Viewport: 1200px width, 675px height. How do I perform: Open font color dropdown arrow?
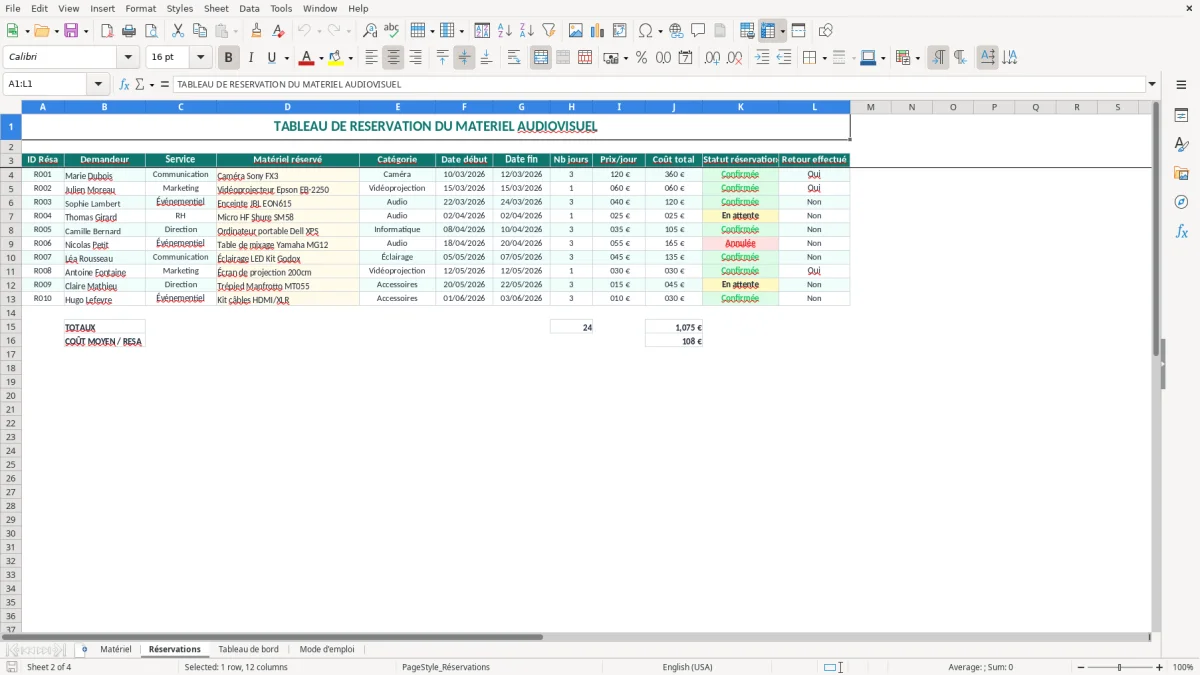coord(321,58)
